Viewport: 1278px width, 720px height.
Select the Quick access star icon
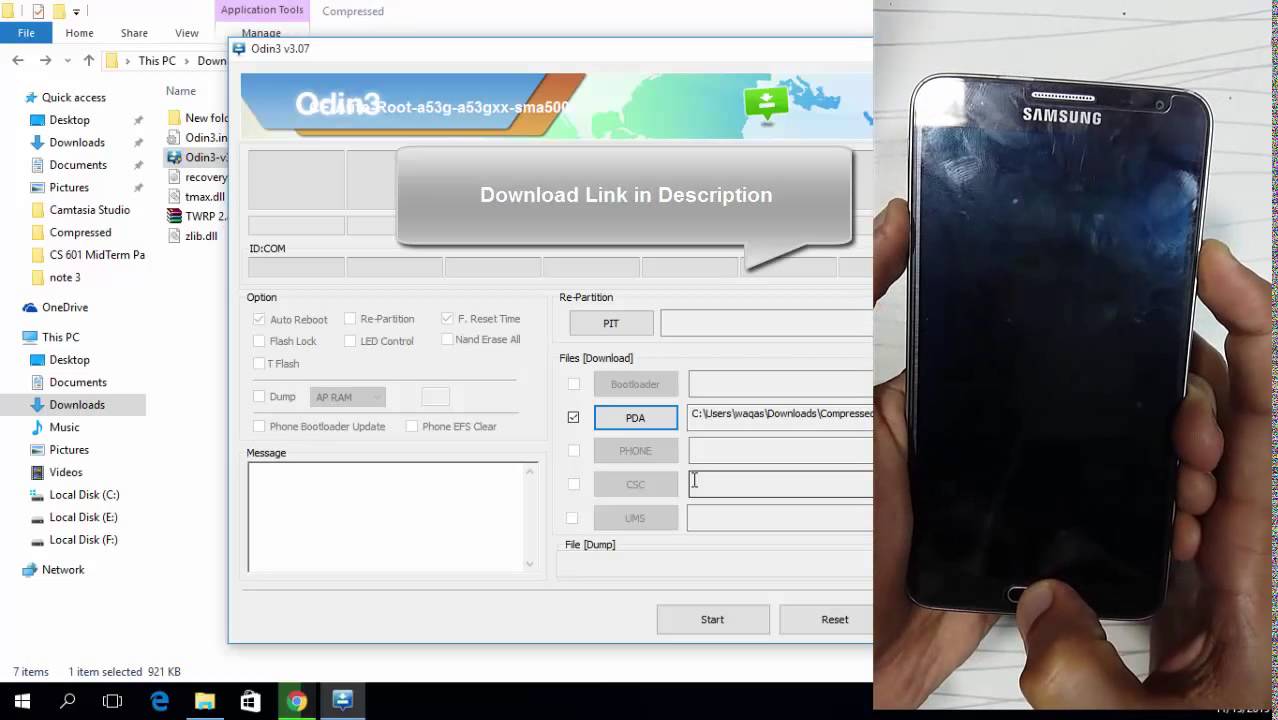[x=30, y=97]
